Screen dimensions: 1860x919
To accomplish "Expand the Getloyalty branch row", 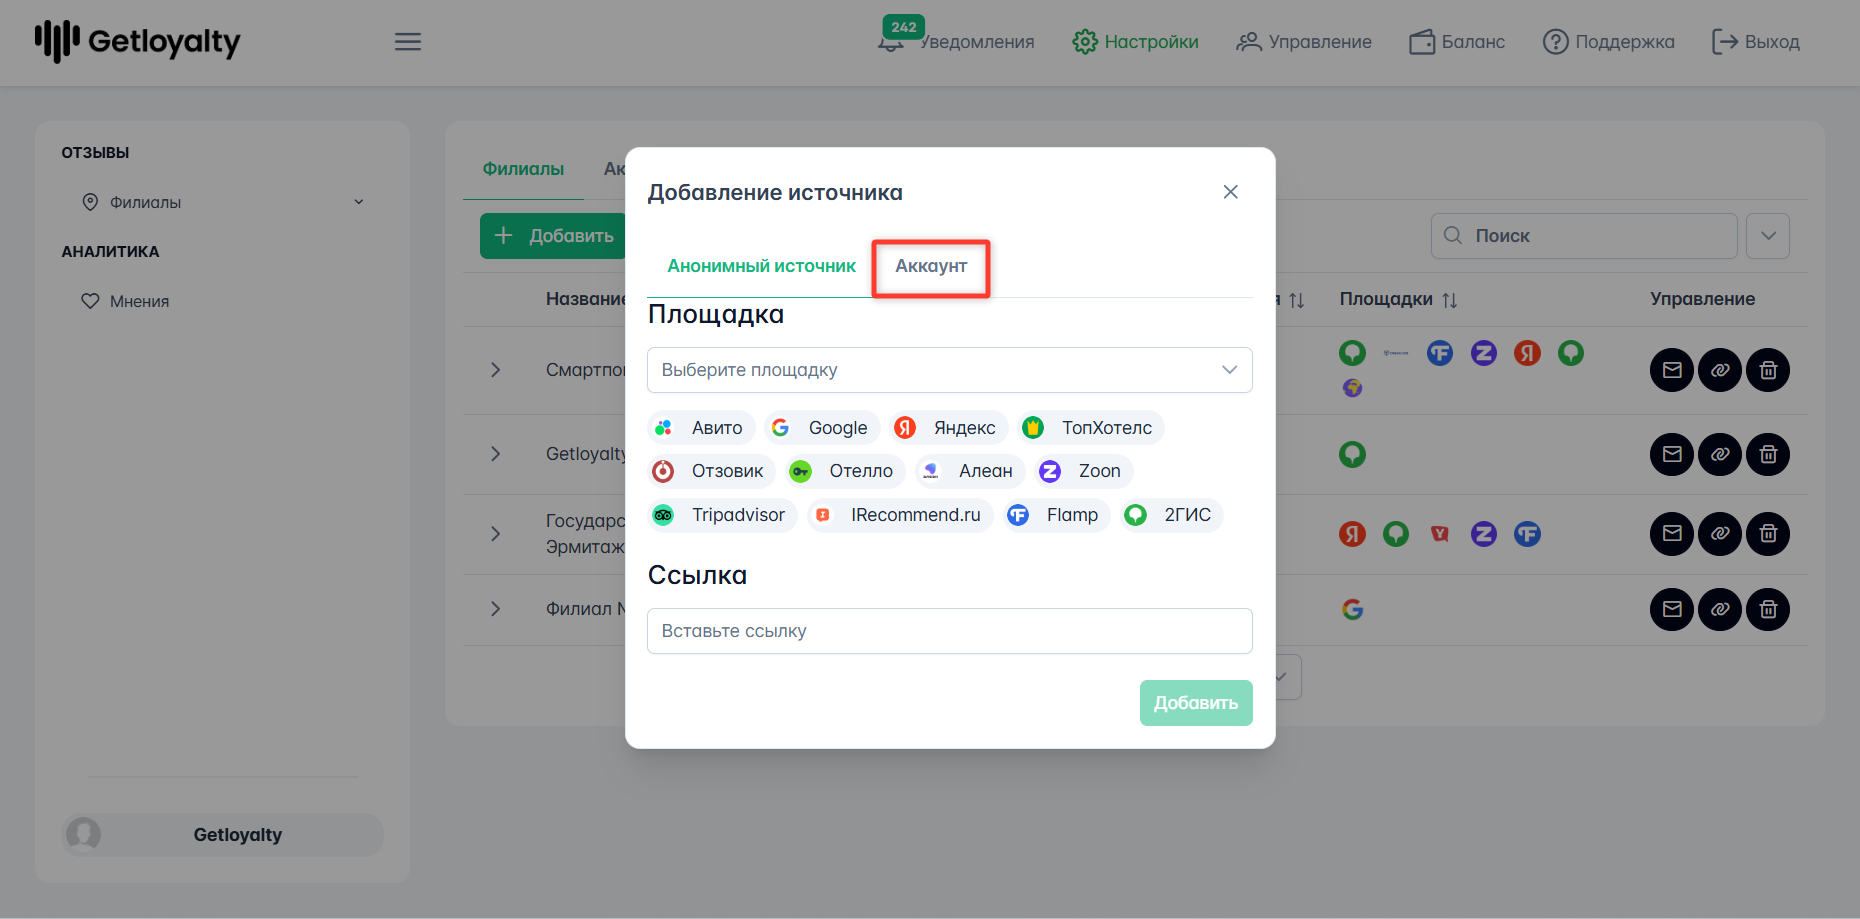I will 495,454.
